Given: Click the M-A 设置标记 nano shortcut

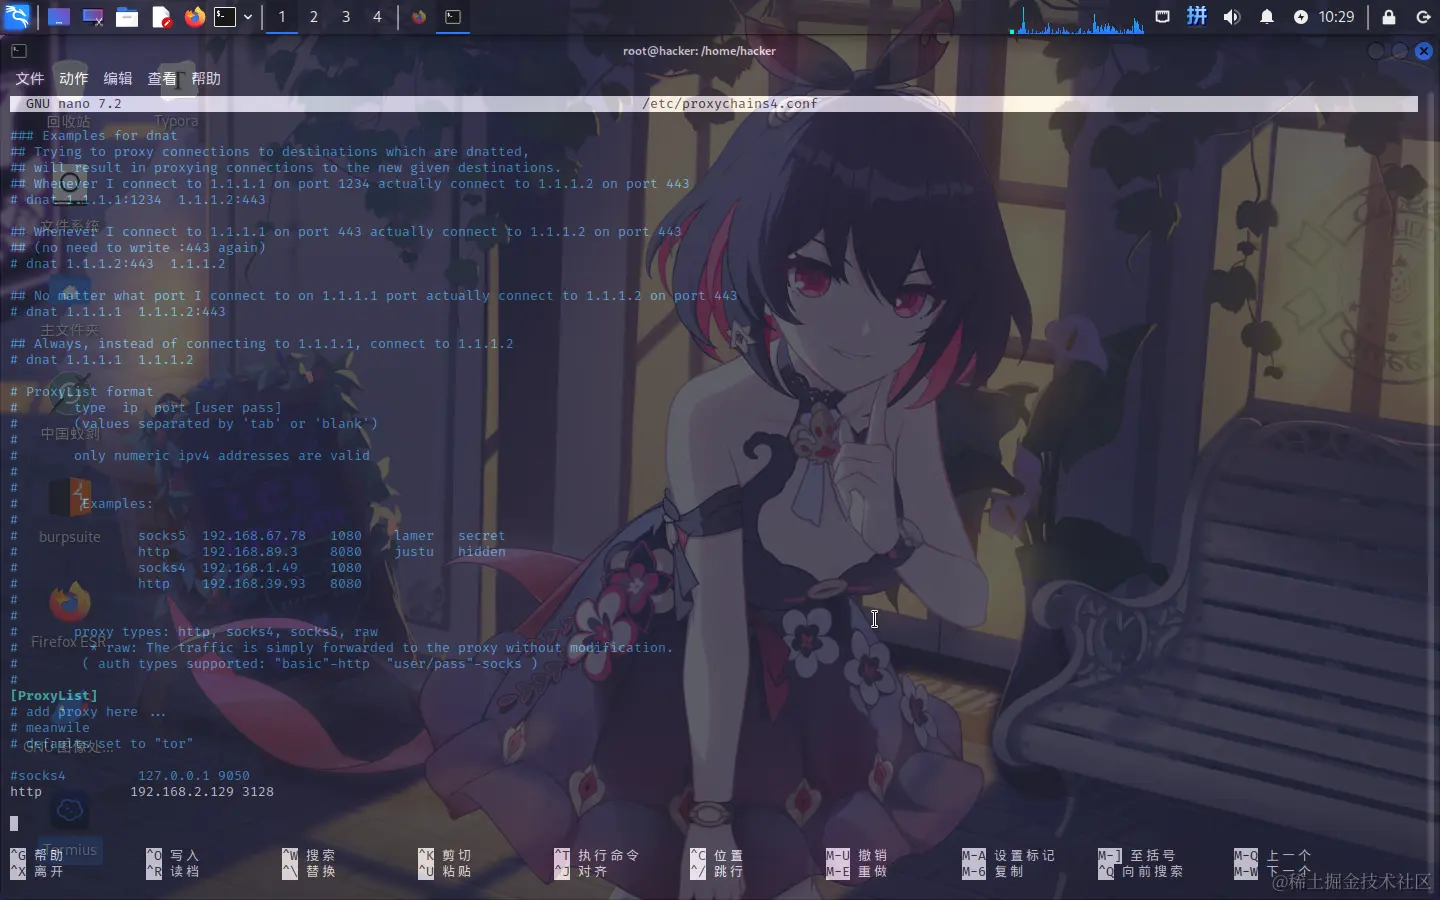Looking at the screenshot, I should click(1009, 856).
